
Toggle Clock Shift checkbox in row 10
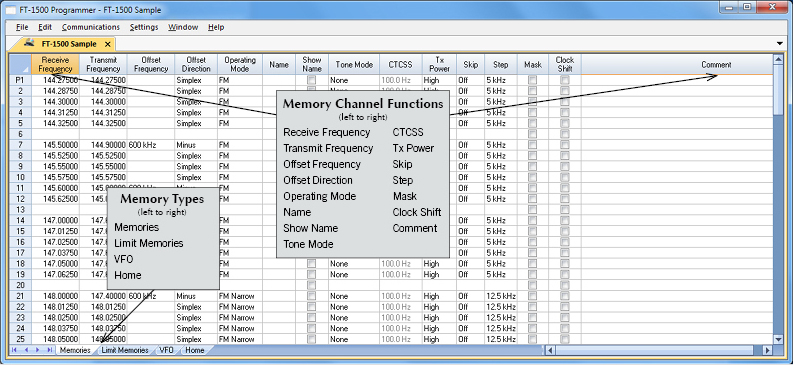[564, 177]
